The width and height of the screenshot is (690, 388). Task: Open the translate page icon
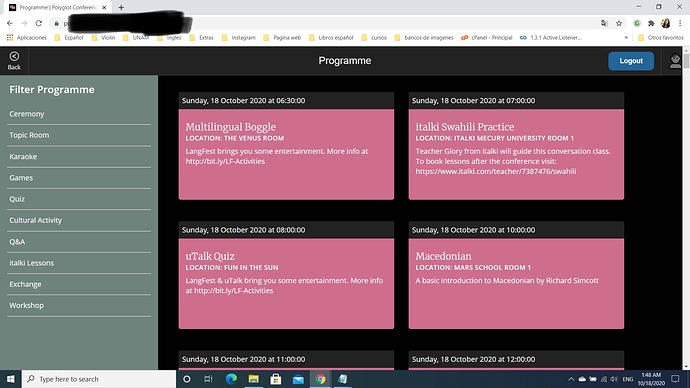(x=604, y=23)
